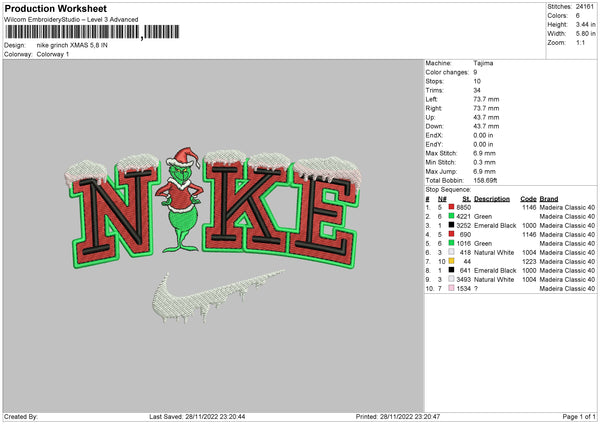Click the Description column header
The height and width of the screenshot is (424, 600).
[492, 199]
